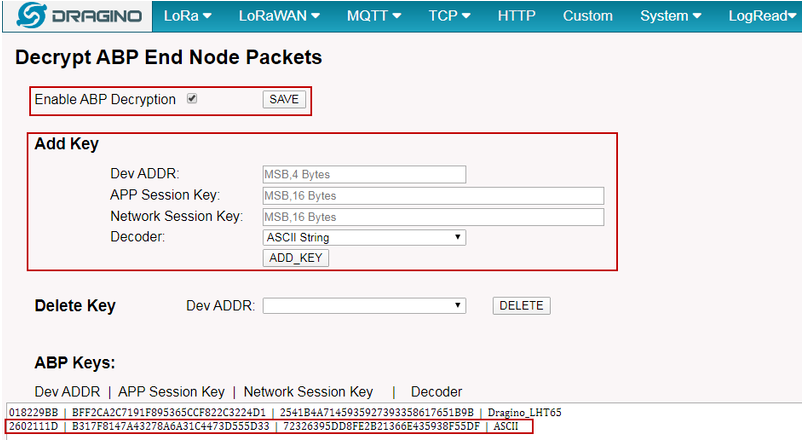This screenshot has height=441, width=802.
Task: Expand the LoRaWAN menu
Action: click(x=279, y=16)
